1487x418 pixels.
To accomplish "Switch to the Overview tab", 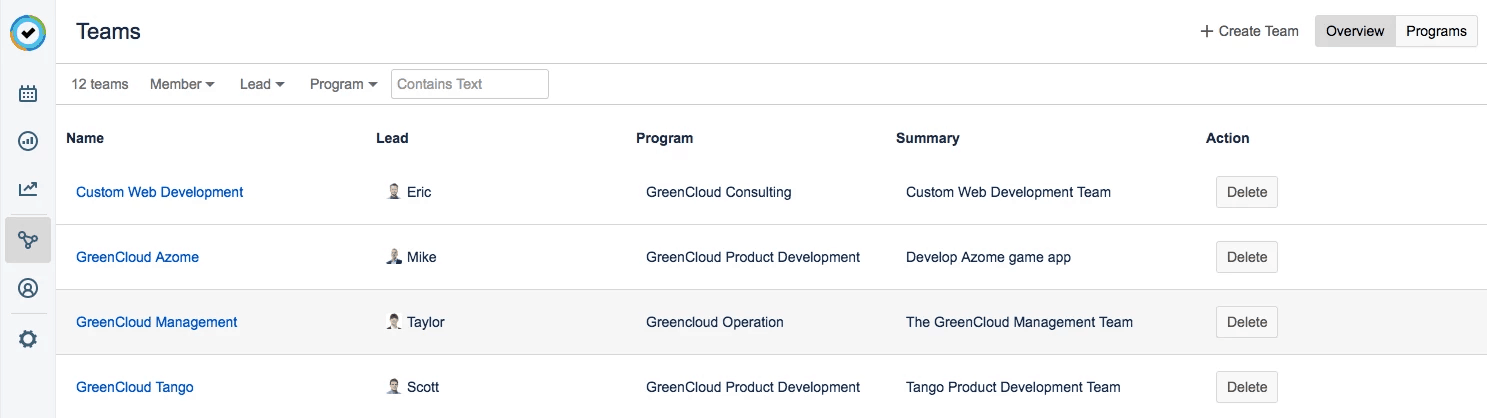I will coord(1354,31).
